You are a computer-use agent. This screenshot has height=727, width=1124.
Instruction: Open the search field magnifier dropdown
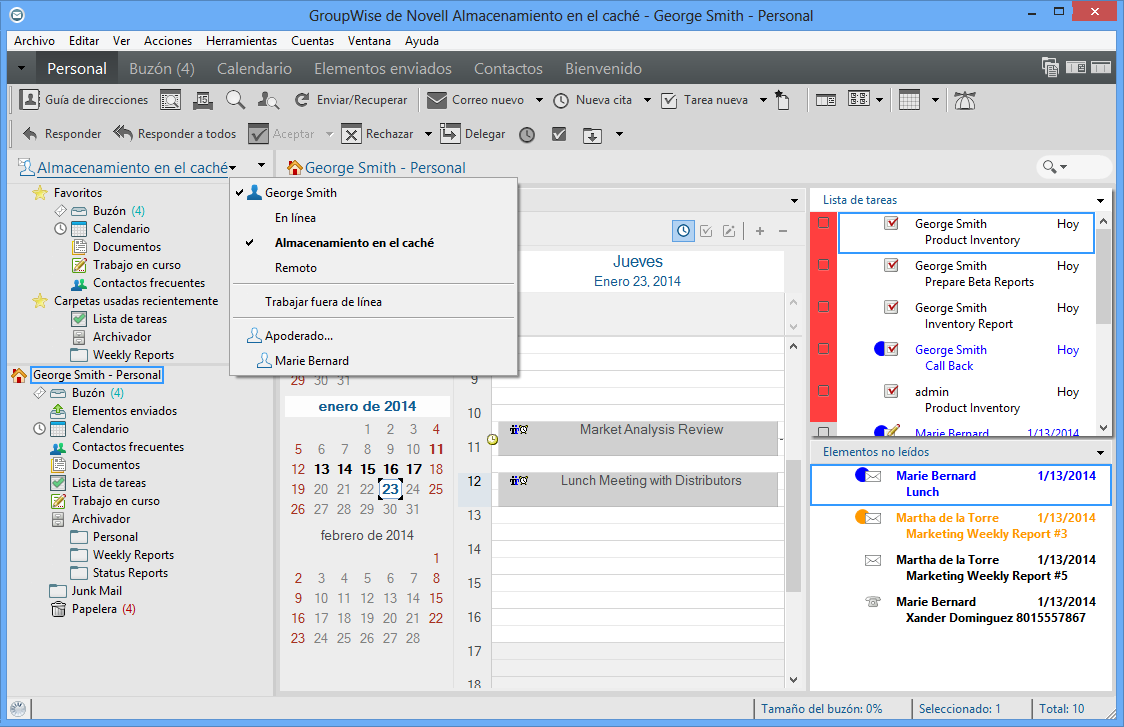click(1054, 167)
